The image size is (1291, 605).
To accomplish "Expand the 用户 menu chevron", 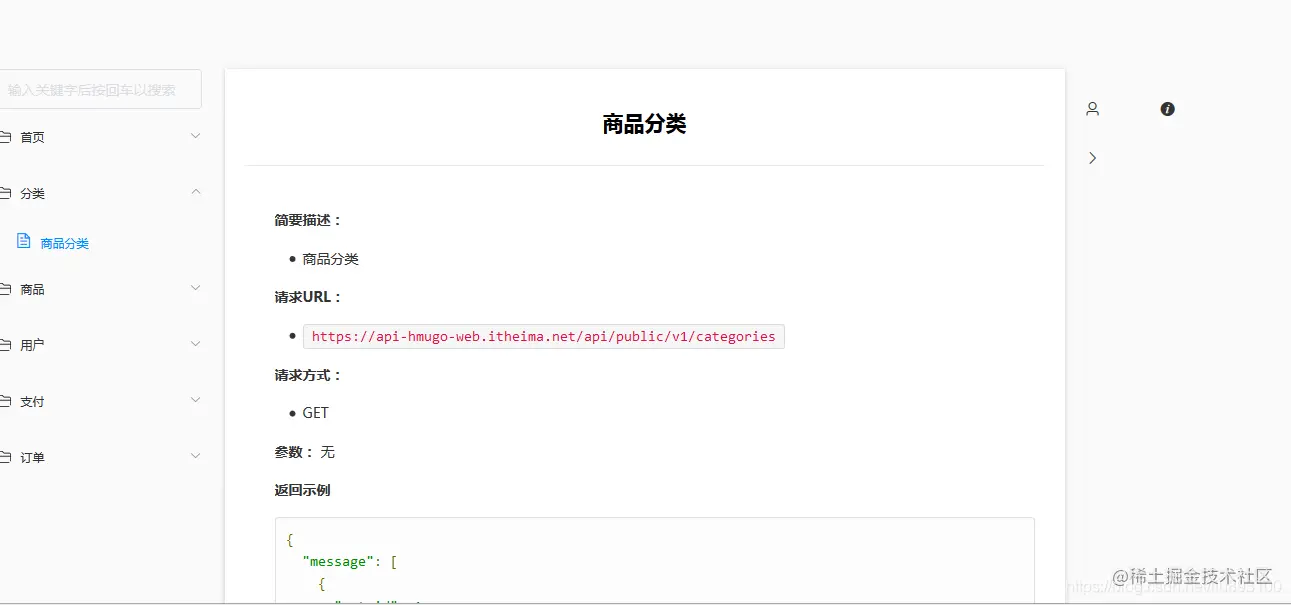I will pyautogui.click(x=195, y=344).
